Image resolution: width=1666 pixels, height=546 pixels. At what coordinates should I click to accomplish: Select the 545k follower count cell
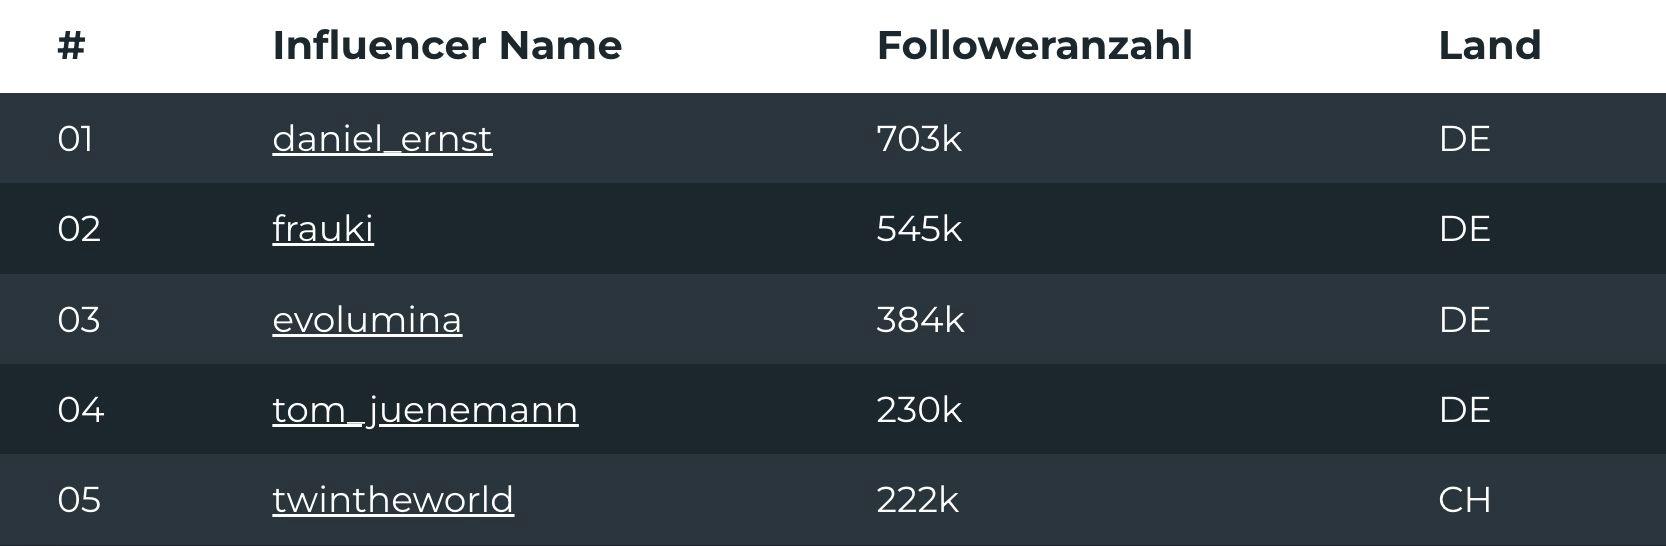[x=919, y=229]
